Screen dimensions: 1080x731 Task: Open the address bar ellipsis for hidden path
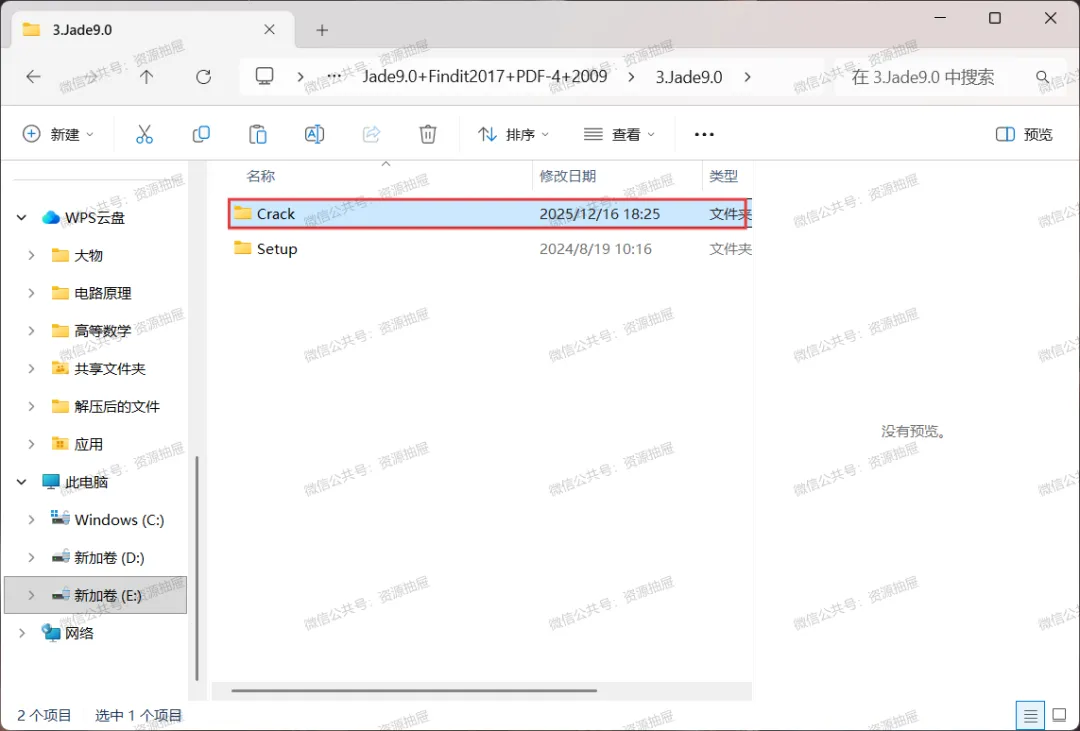(x=334, y=76)
